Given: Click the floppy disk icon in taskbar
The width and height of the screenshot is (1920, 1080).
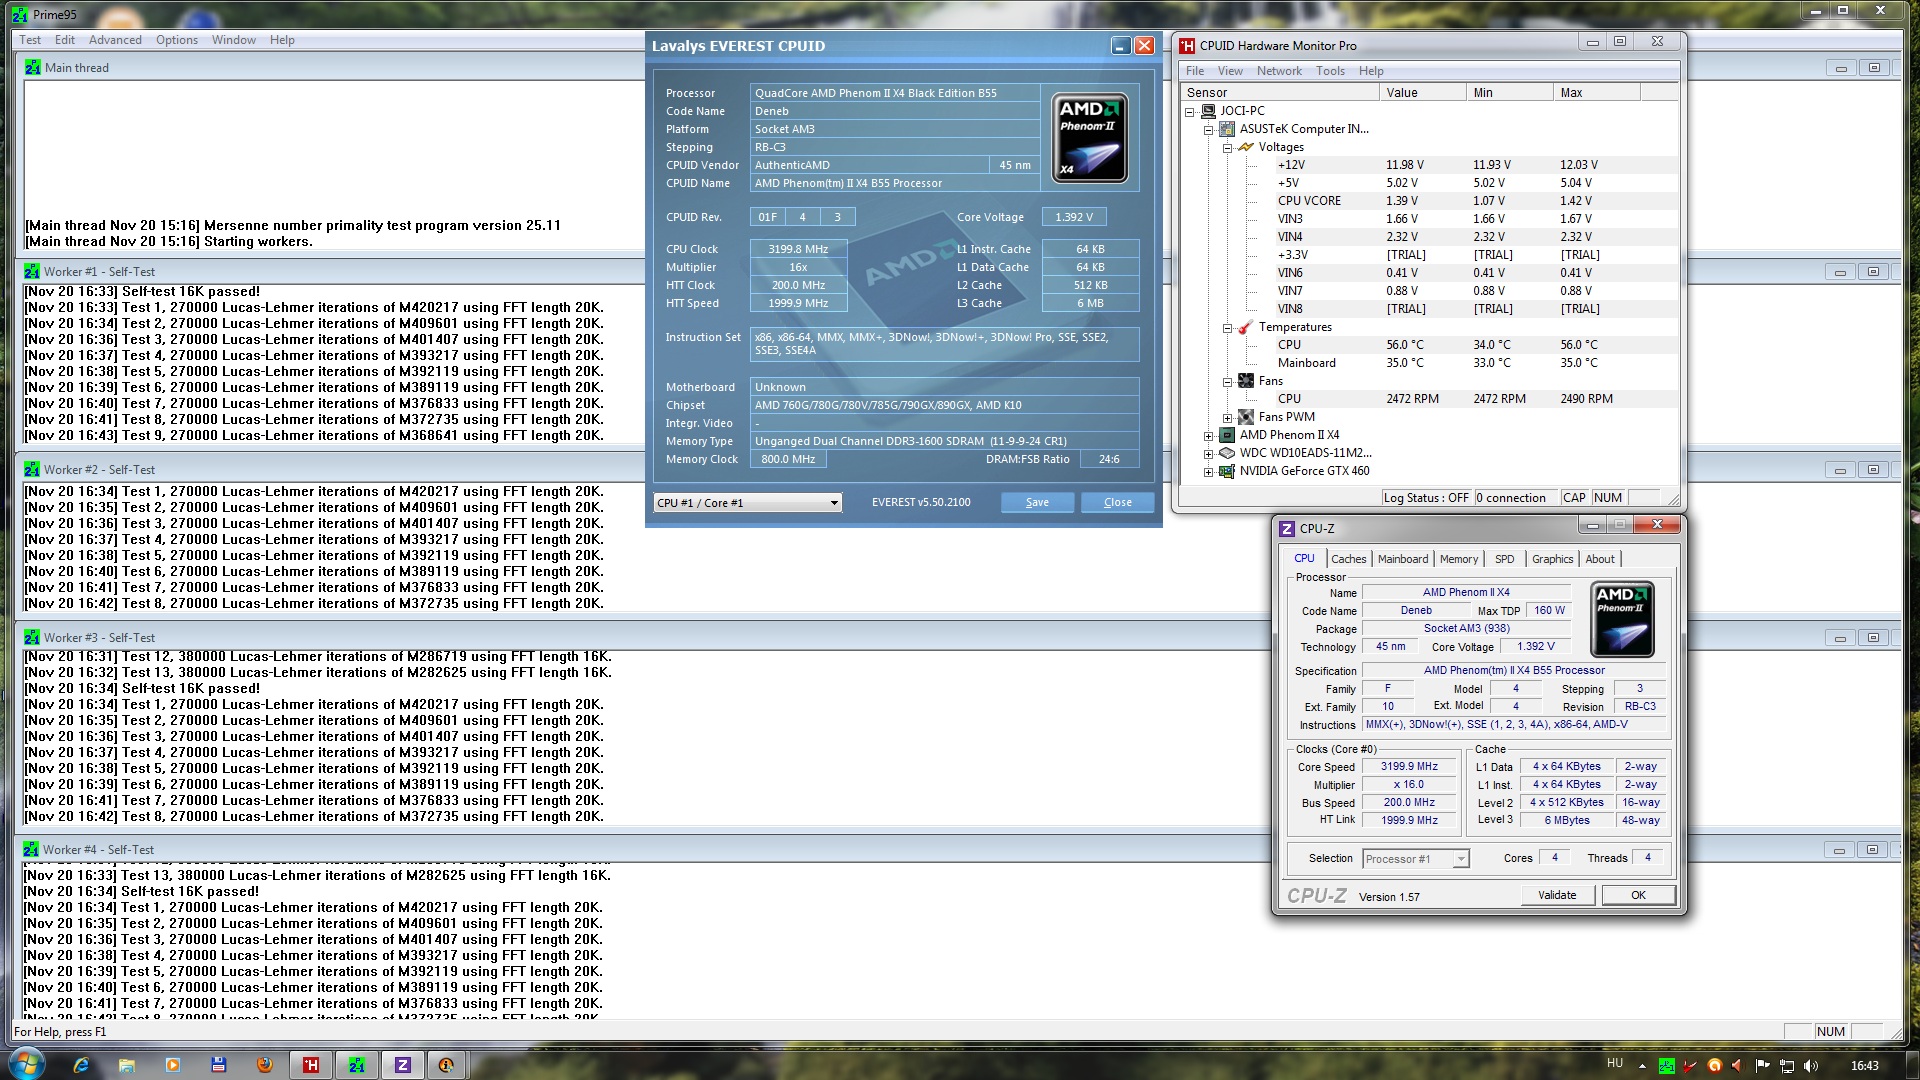Looking at the screenshot, I should click(x=219, y=1065).
